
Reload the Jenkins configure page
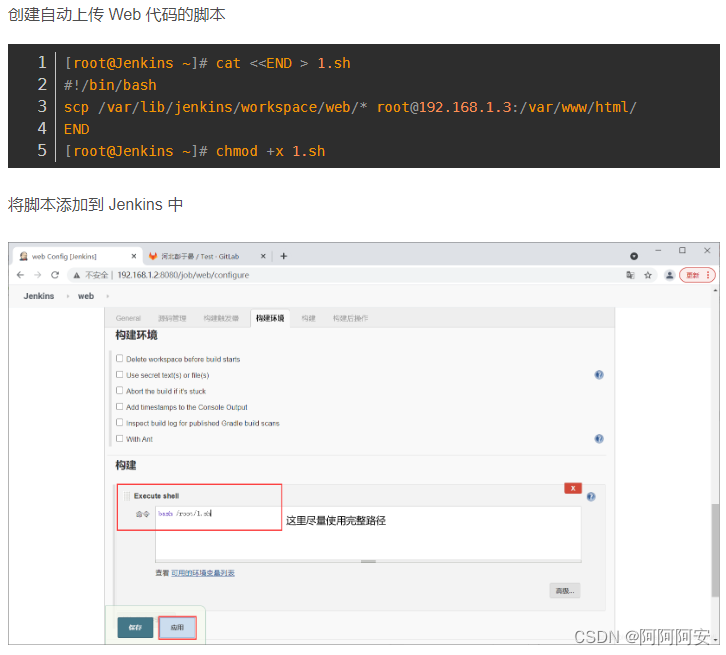pos(55,275)
